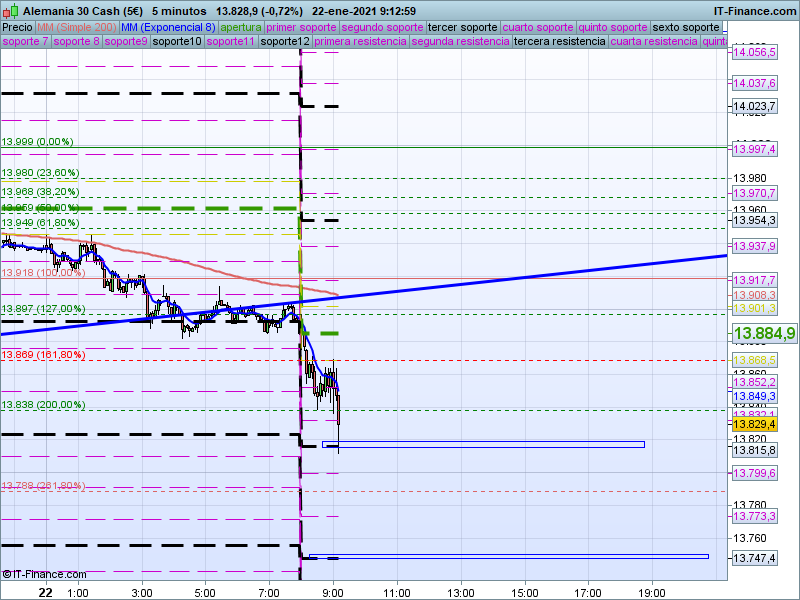
Task: Select the yellow 13.868,5 price label
Action: point(754,360)
